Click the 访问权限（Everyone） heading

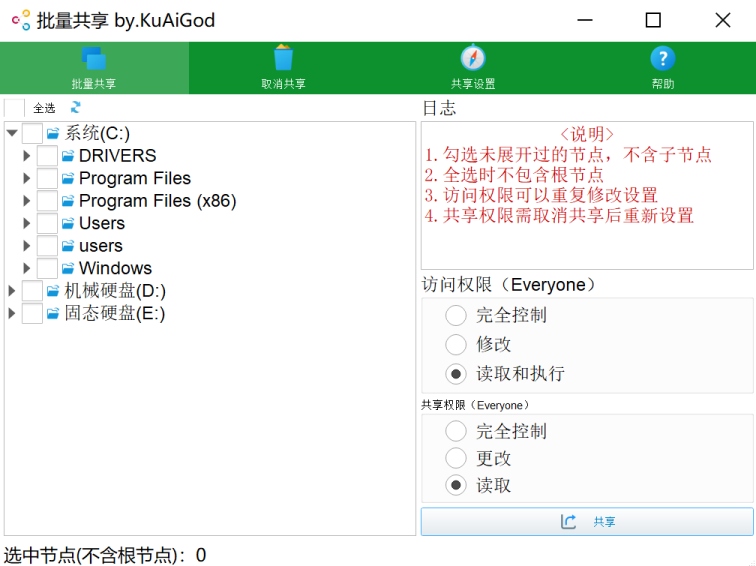click(509, 284)
